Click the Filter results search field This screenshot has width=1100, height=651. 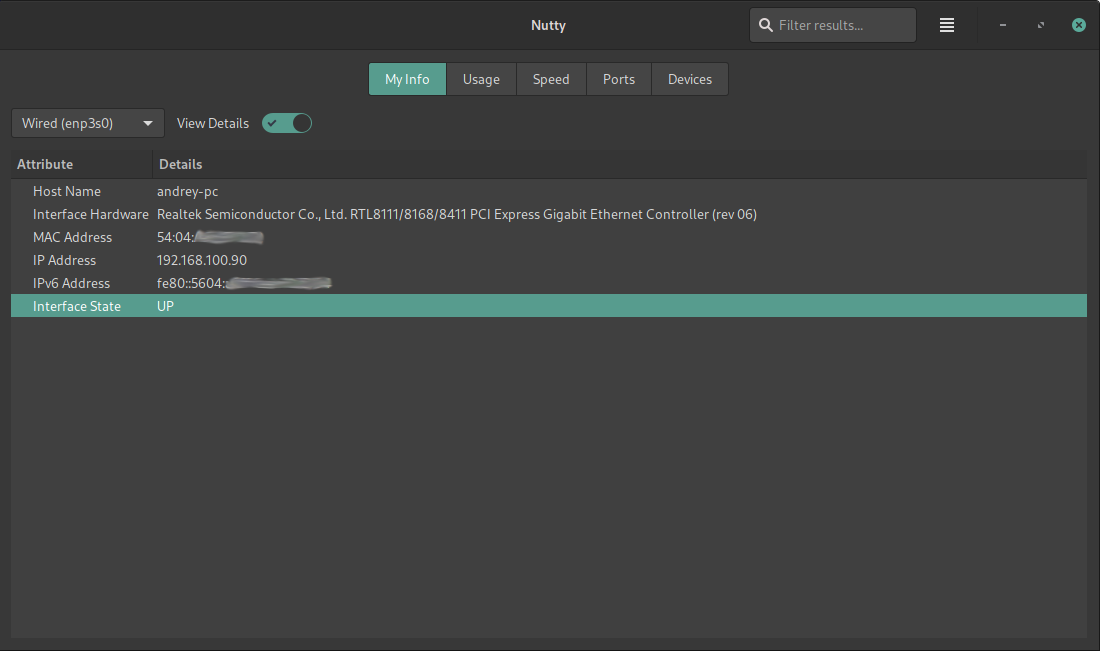coord(840,25)
